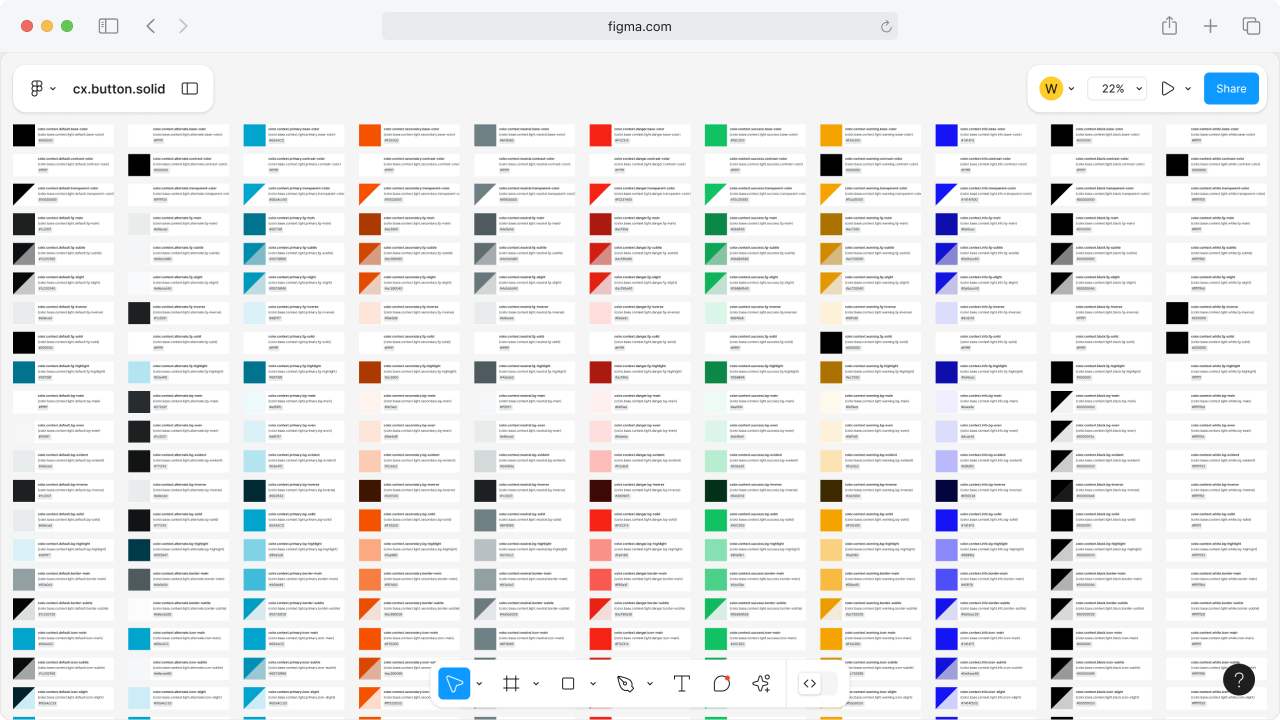Open the W user avatar menu
The image size is (1280, 720).
coord(1050,89)
